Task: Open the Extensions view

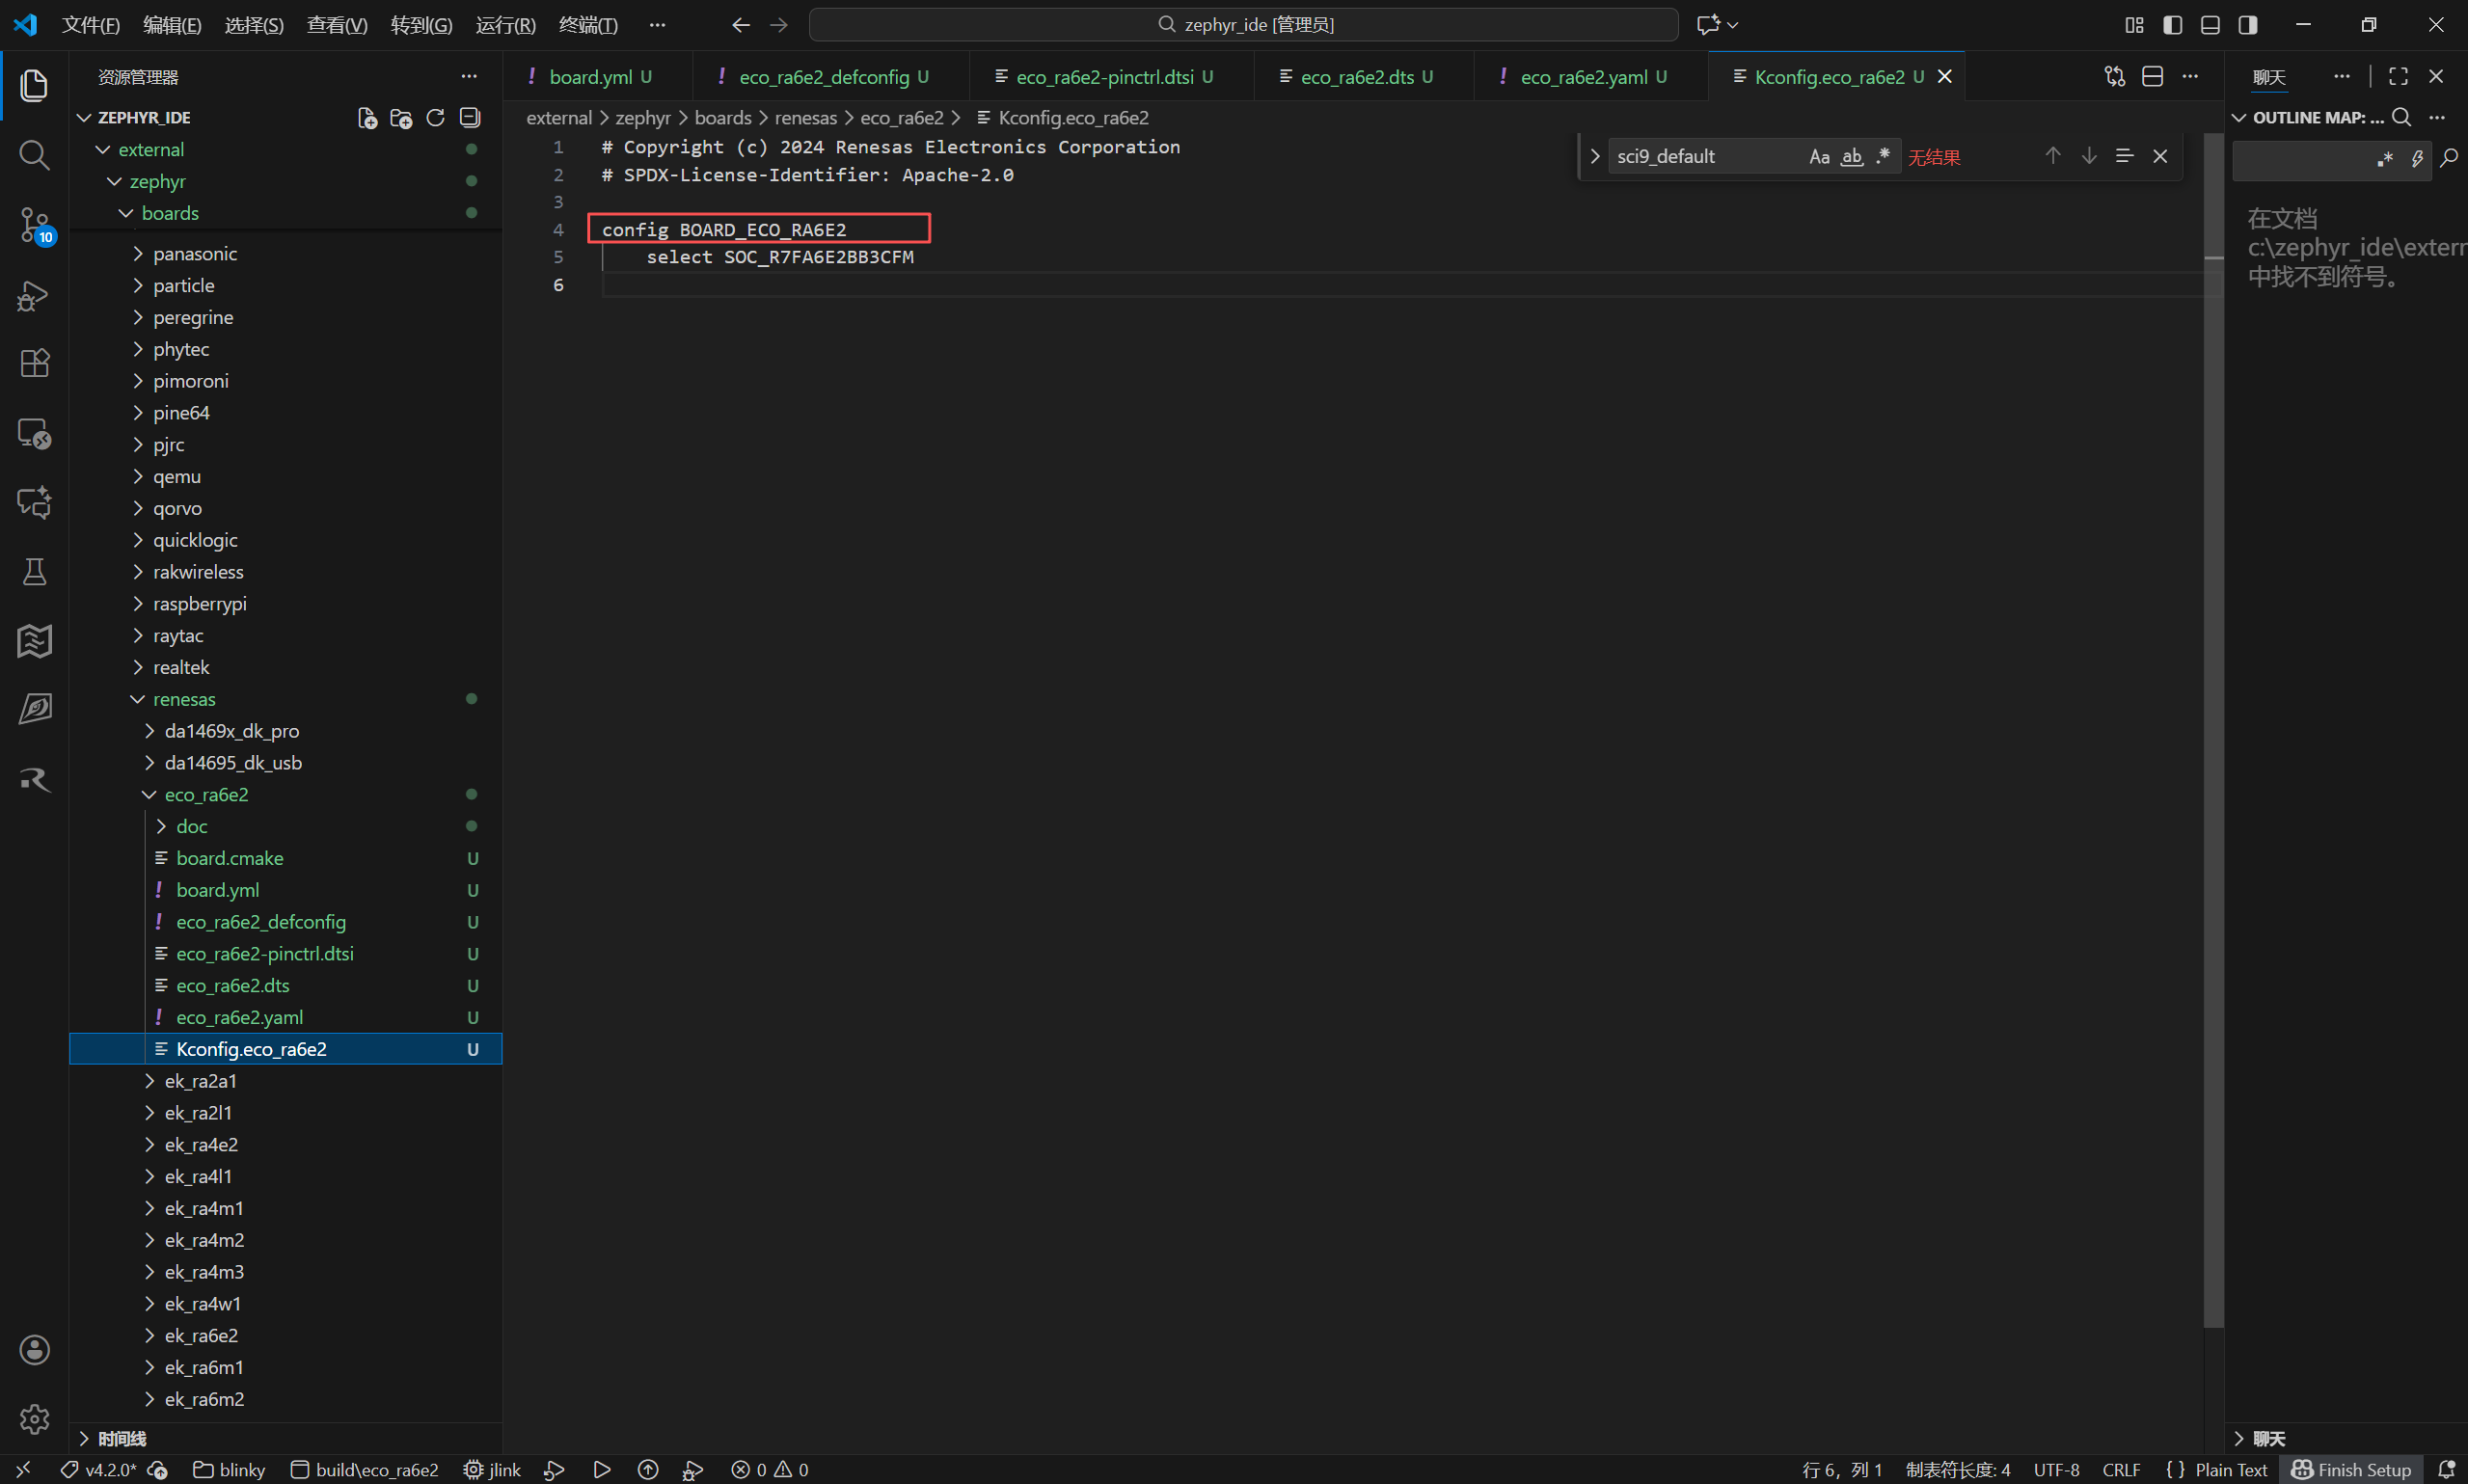Action: [x=34, y=363]
